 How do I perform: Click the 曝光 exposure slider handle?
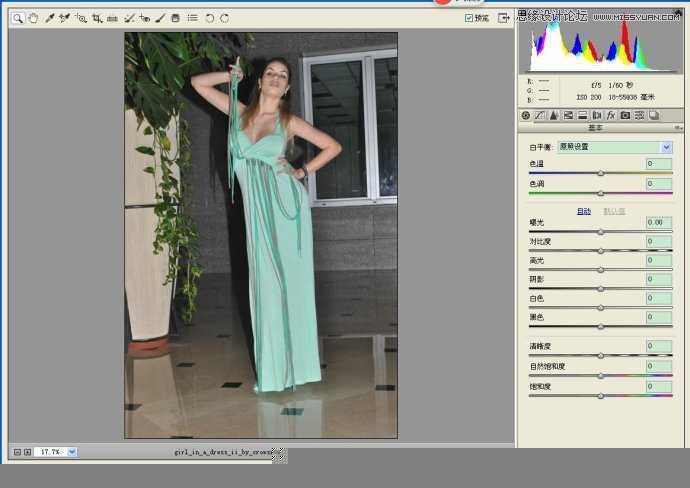(601, 232)
